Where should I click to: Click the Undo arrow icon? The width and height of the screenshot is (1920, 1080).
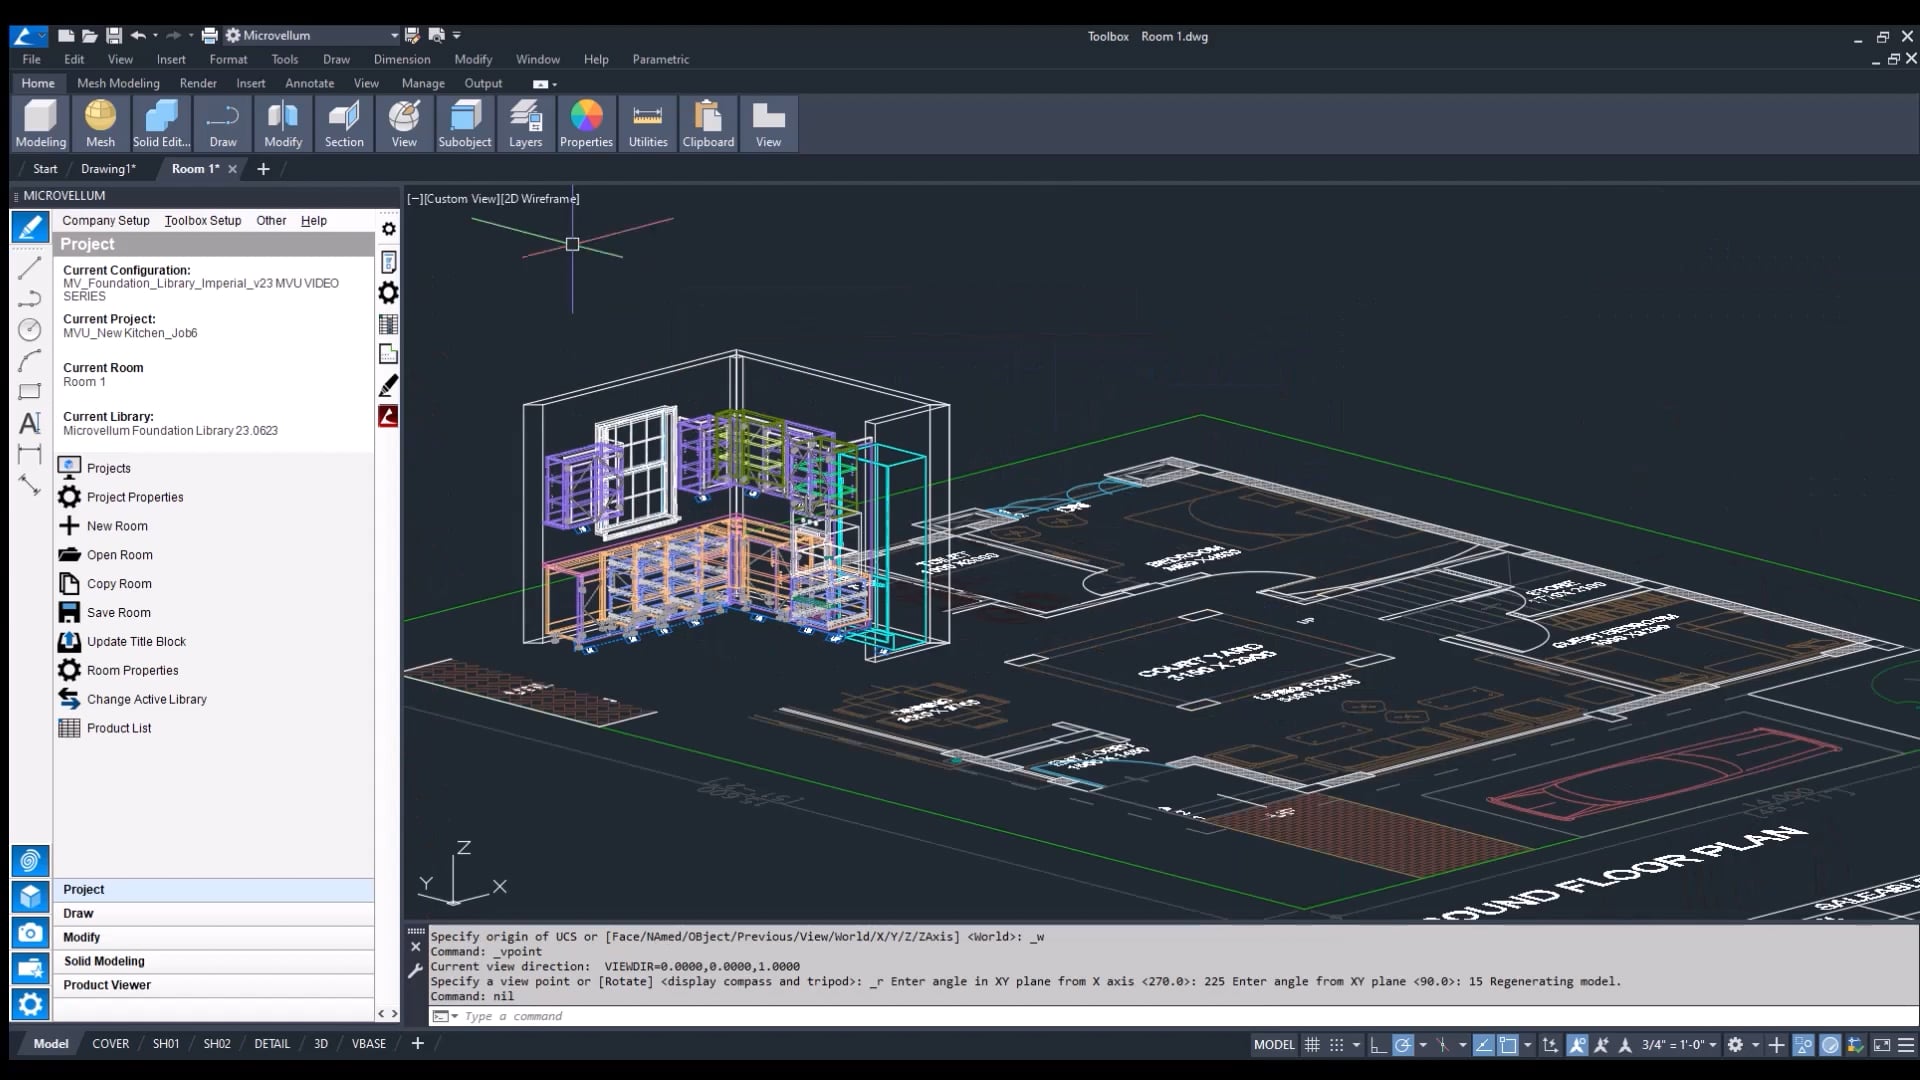click(x=138, y=35)
